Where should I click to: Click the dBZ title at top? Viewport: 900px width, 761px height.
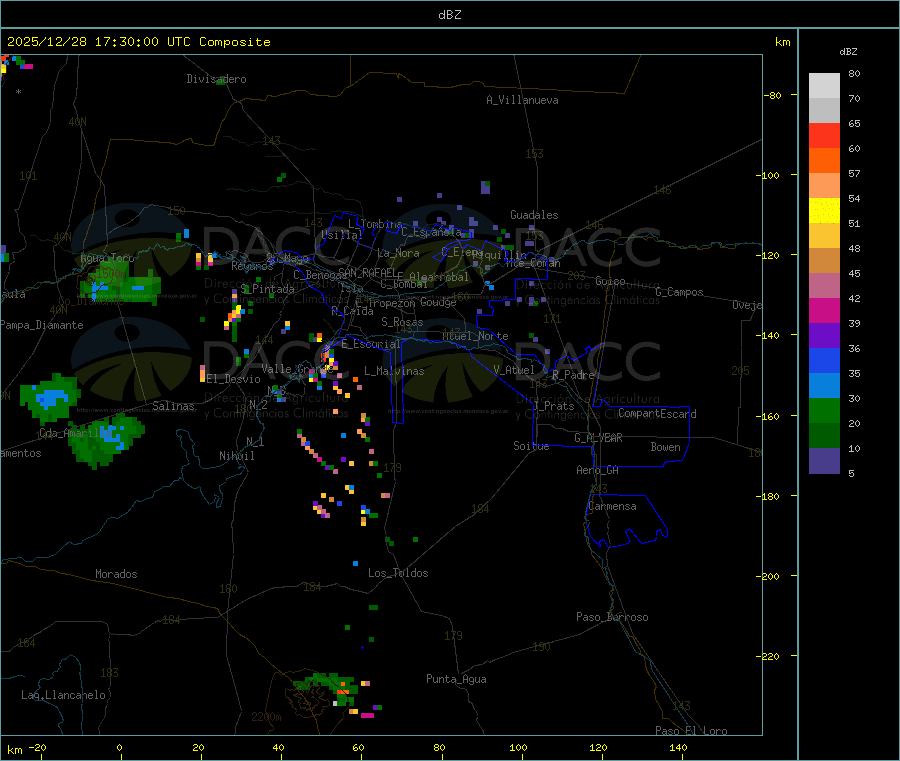tap(449, 15)
